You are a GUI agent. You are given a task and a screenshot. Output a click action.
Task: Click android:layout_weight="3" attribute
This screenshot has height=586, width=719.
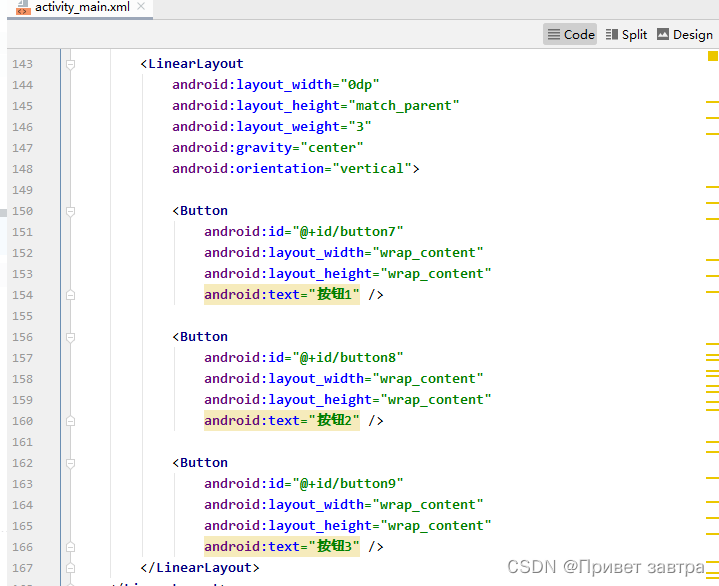click(x=271, y=127)
